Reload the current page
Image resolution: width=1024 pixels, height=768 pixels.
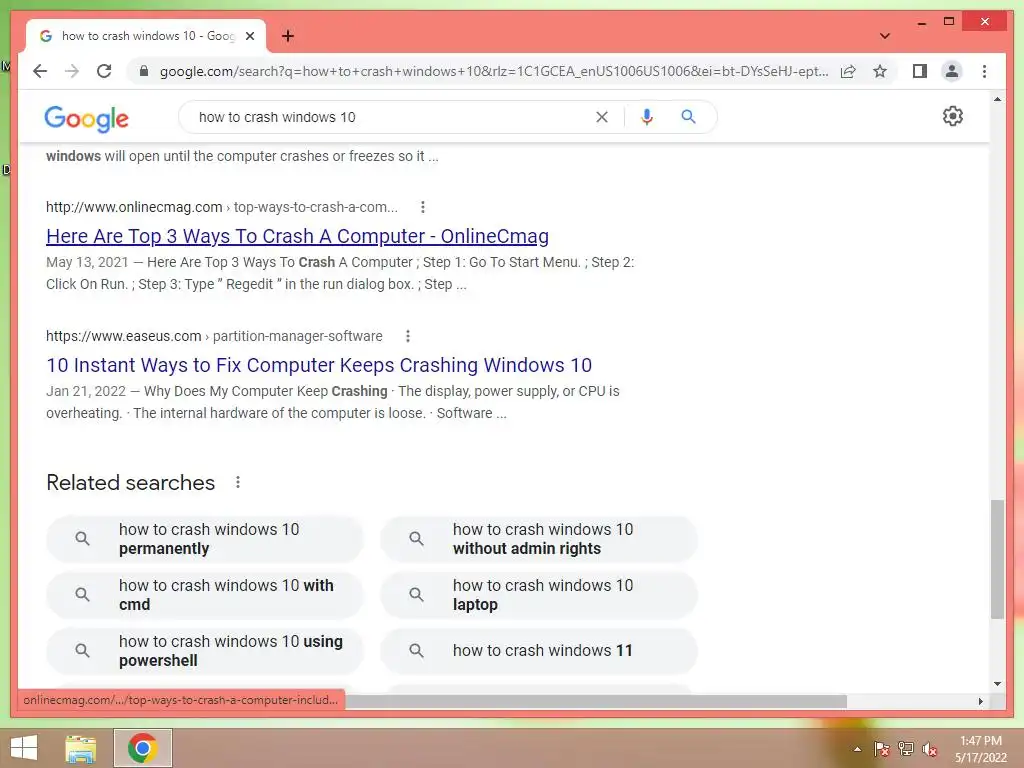point(104,71)
